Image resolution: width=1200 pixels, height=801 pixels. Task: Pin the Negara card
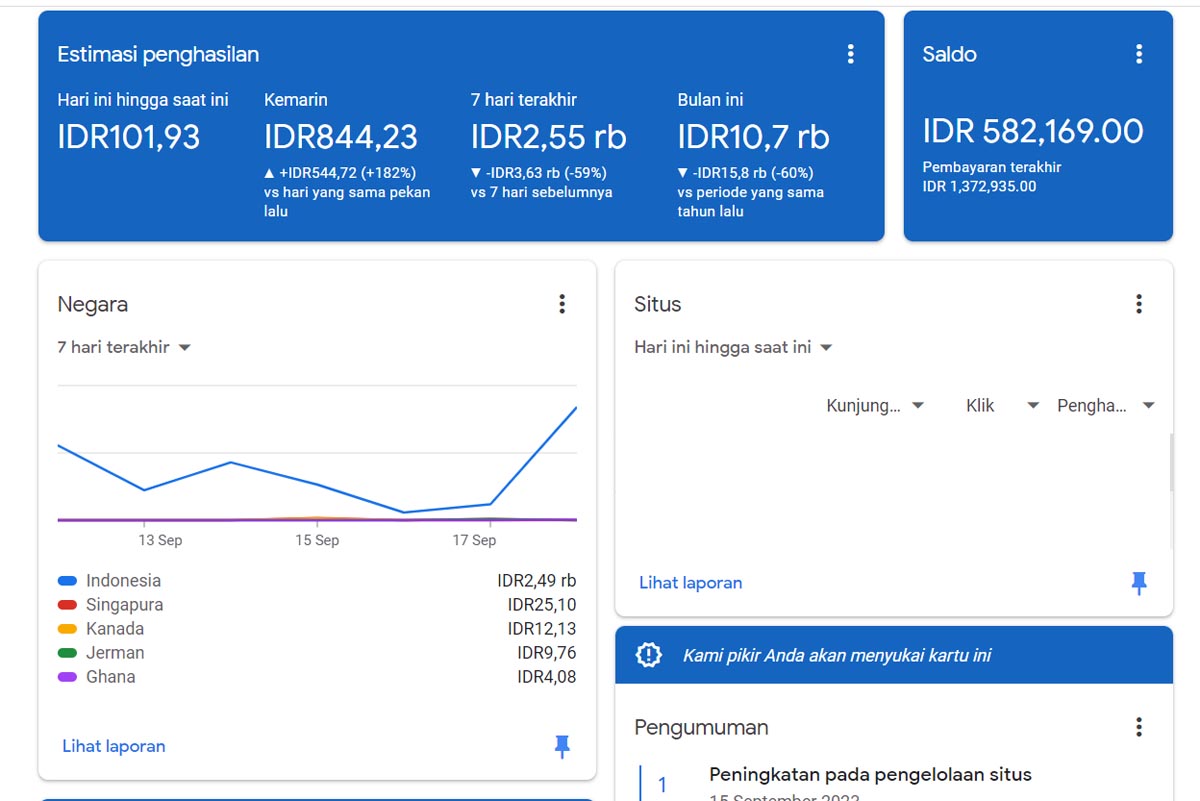click(x=562, y=746)
